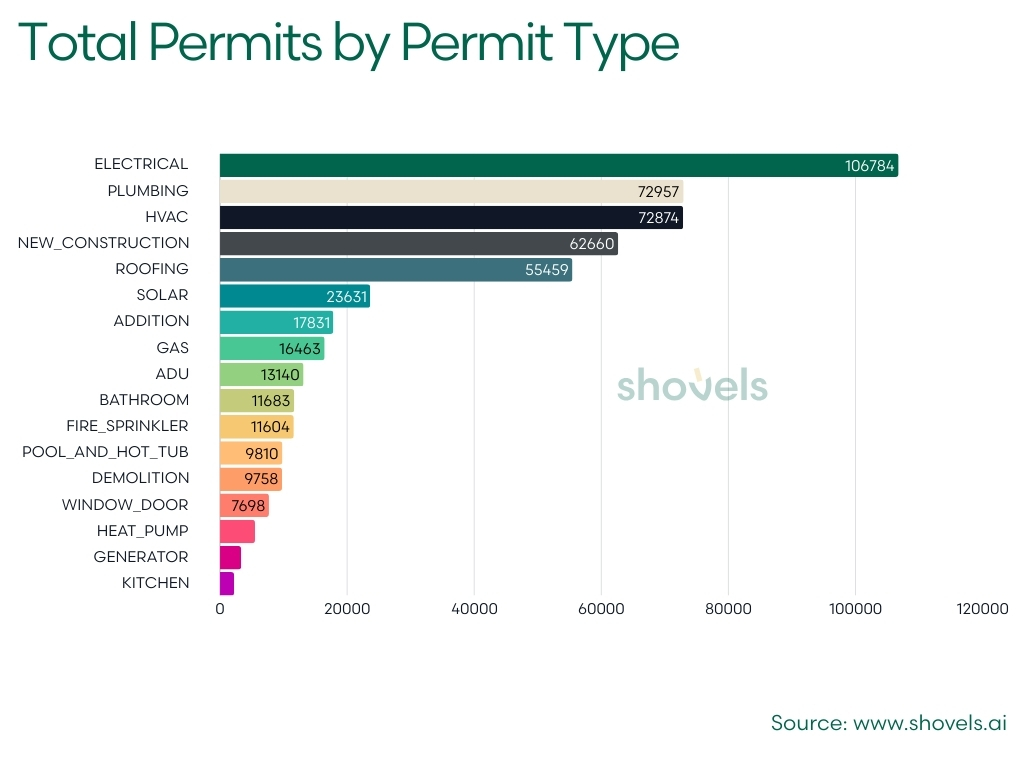
Task: Click the FIRE_SPRINKLER bar showing 11604
Action: click(x=257, y=426)
